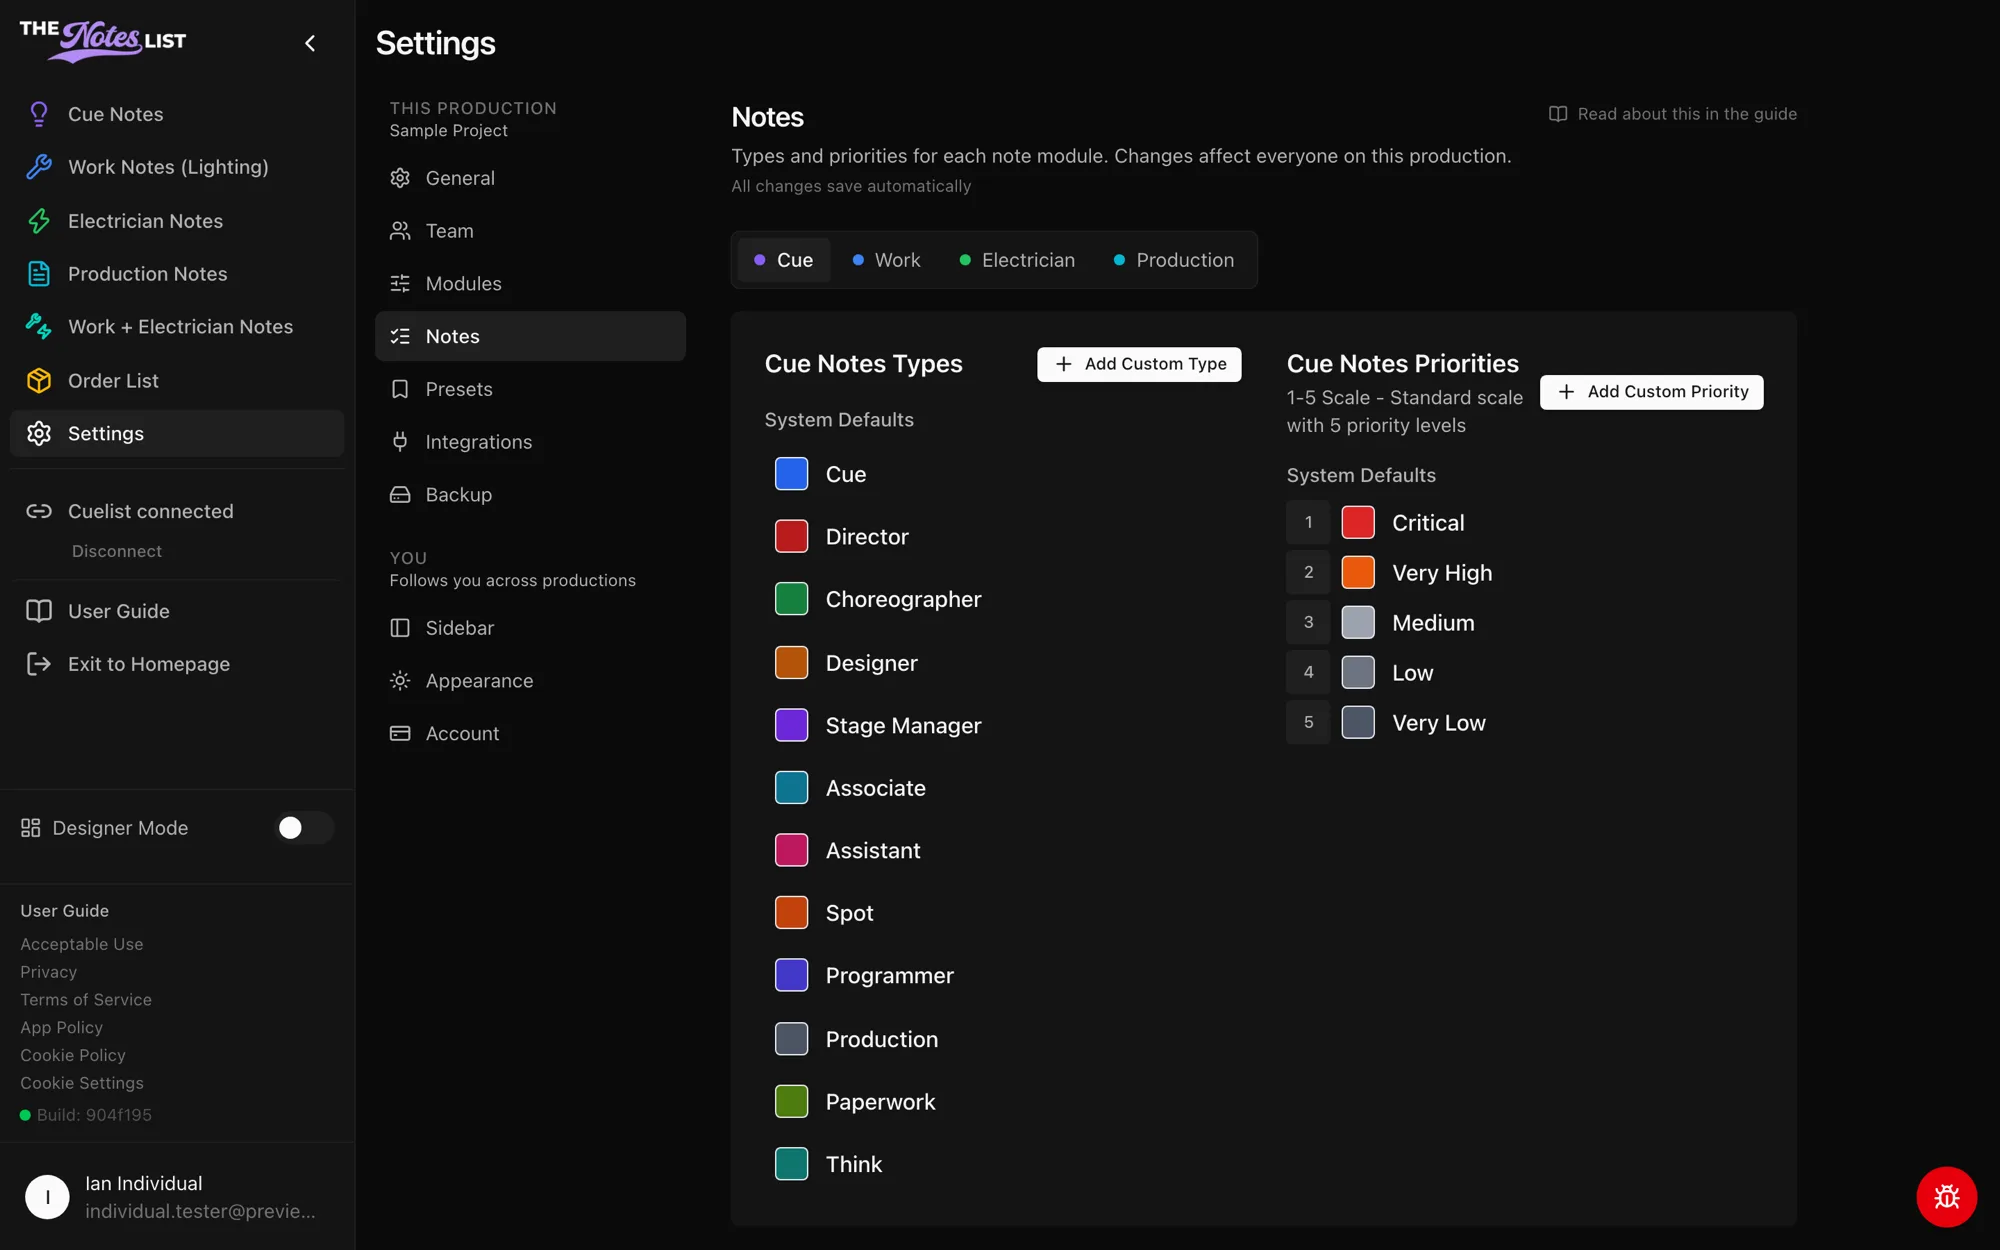Toggle the Designer Mode switch

click(x=304, y=828)
